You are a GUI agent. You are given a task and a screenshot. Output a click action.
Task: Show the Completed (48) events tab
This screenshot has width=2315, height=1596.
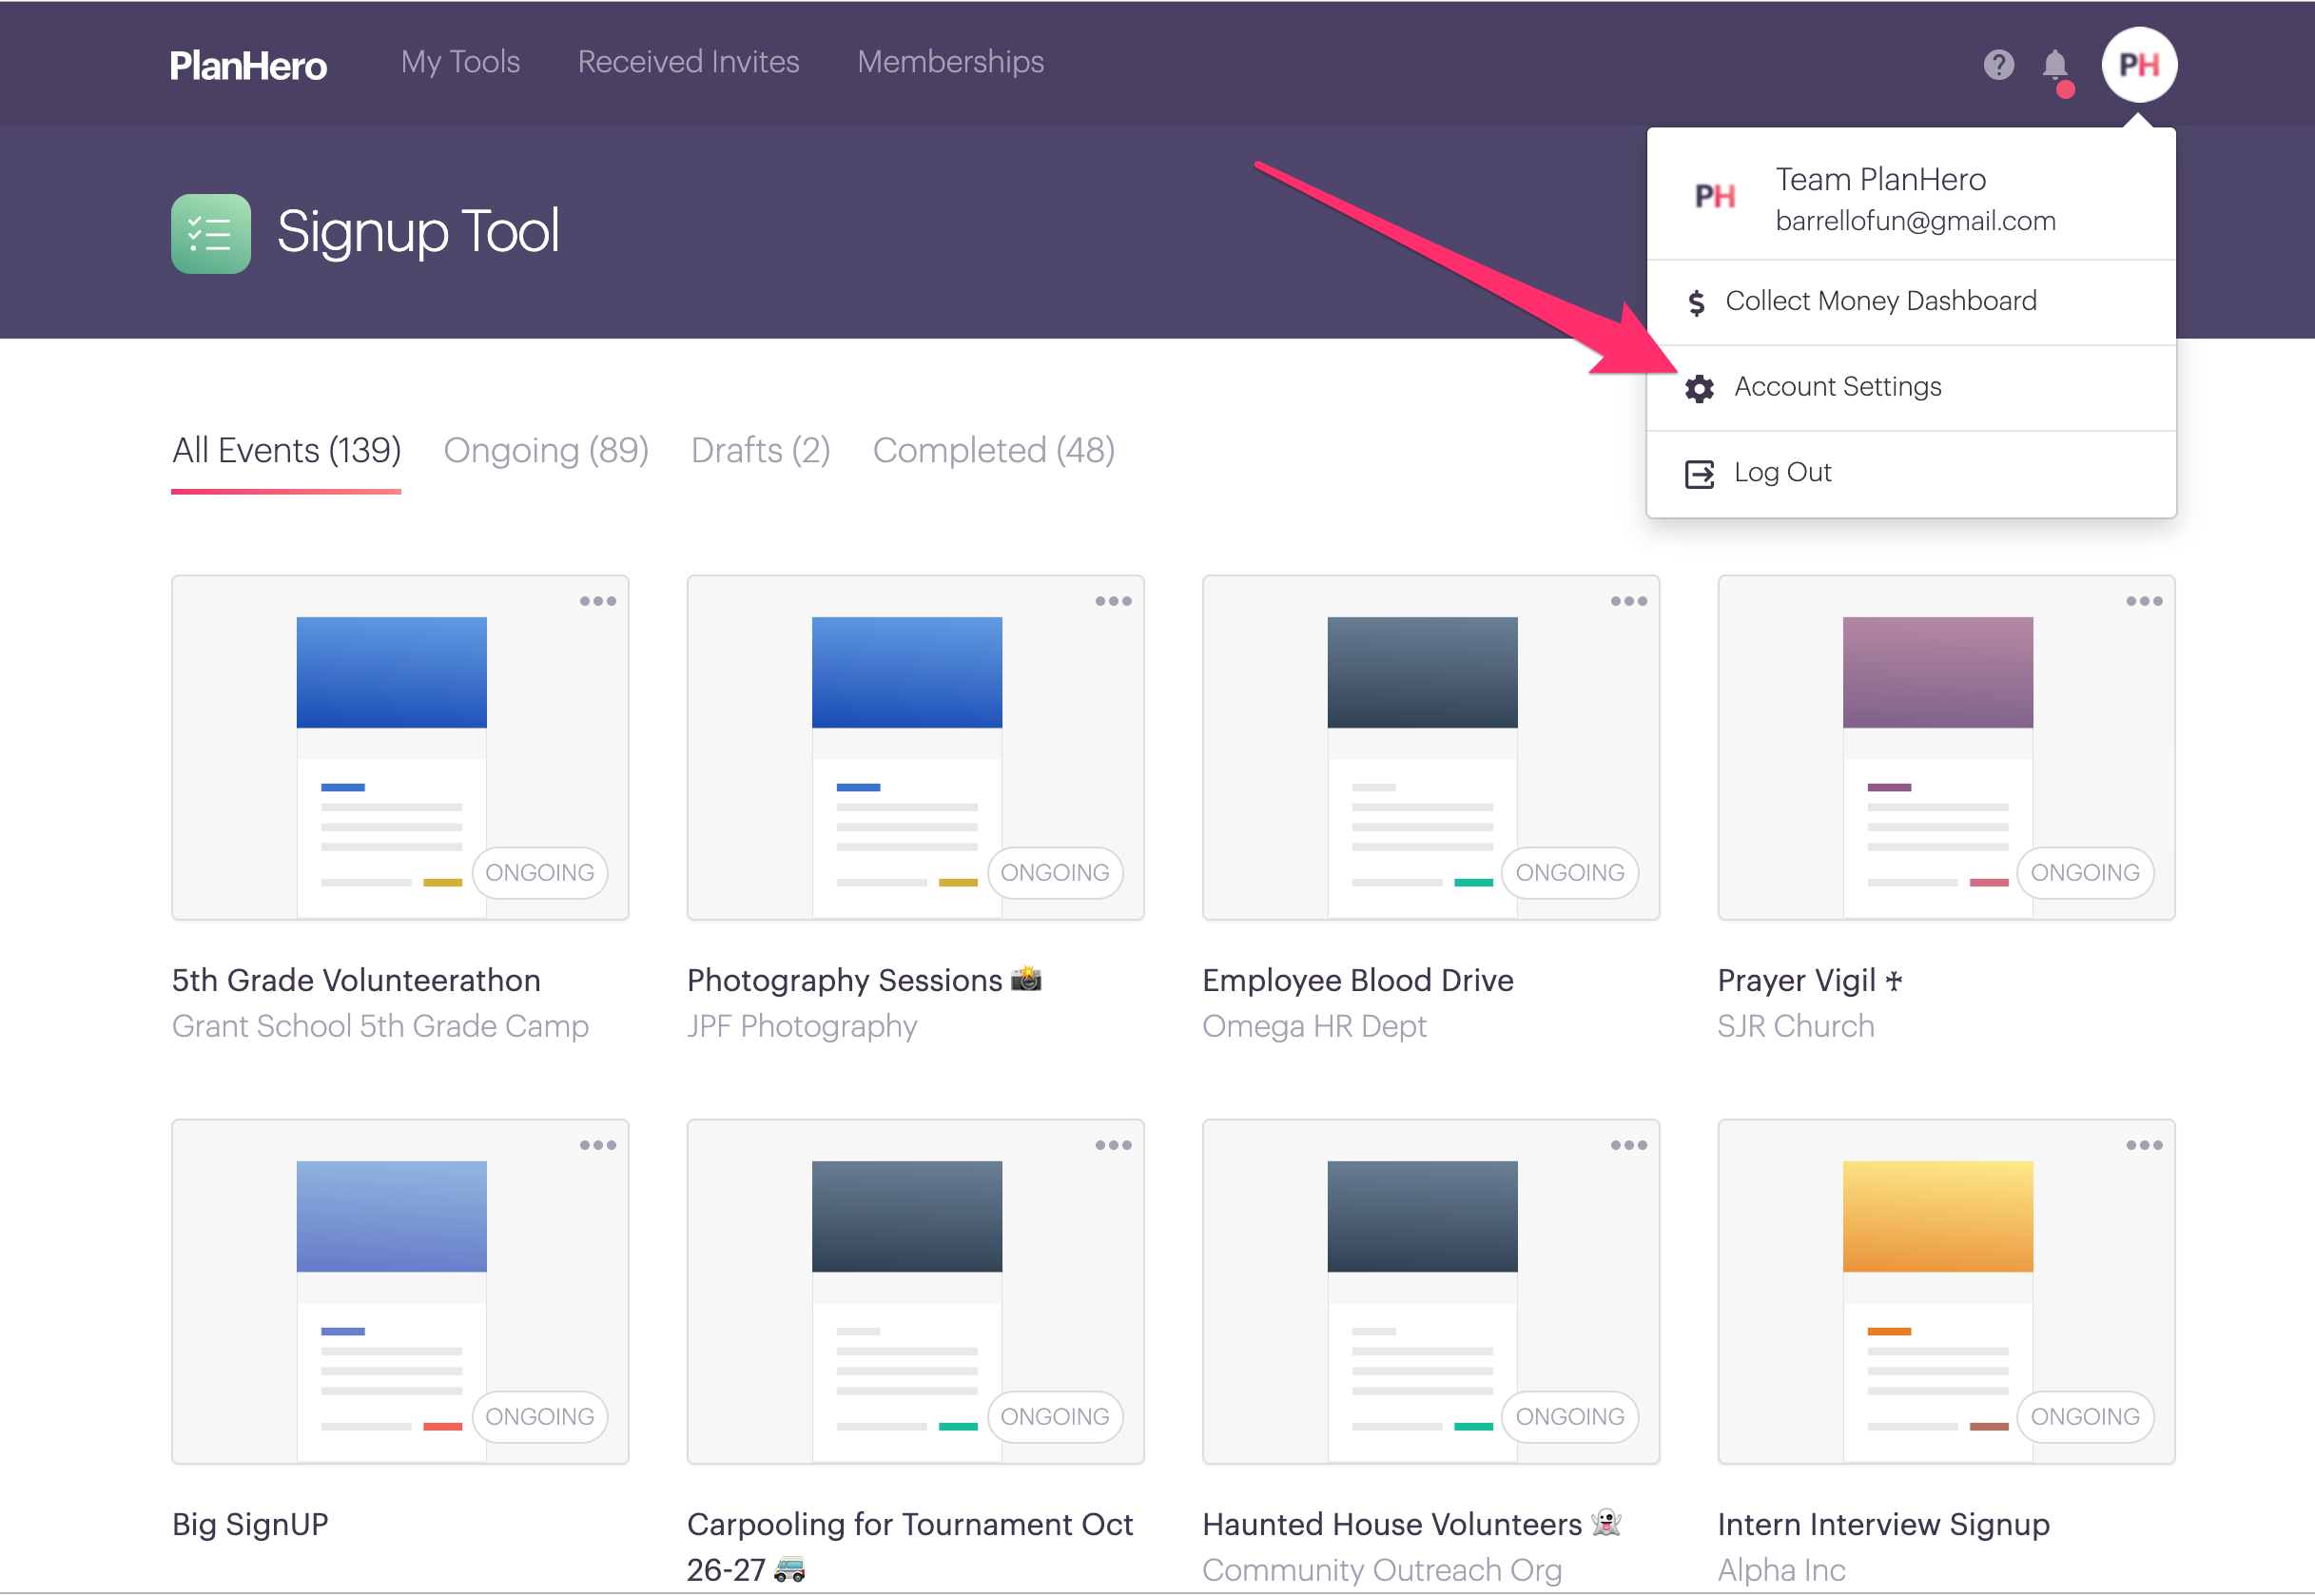(993, 451)
